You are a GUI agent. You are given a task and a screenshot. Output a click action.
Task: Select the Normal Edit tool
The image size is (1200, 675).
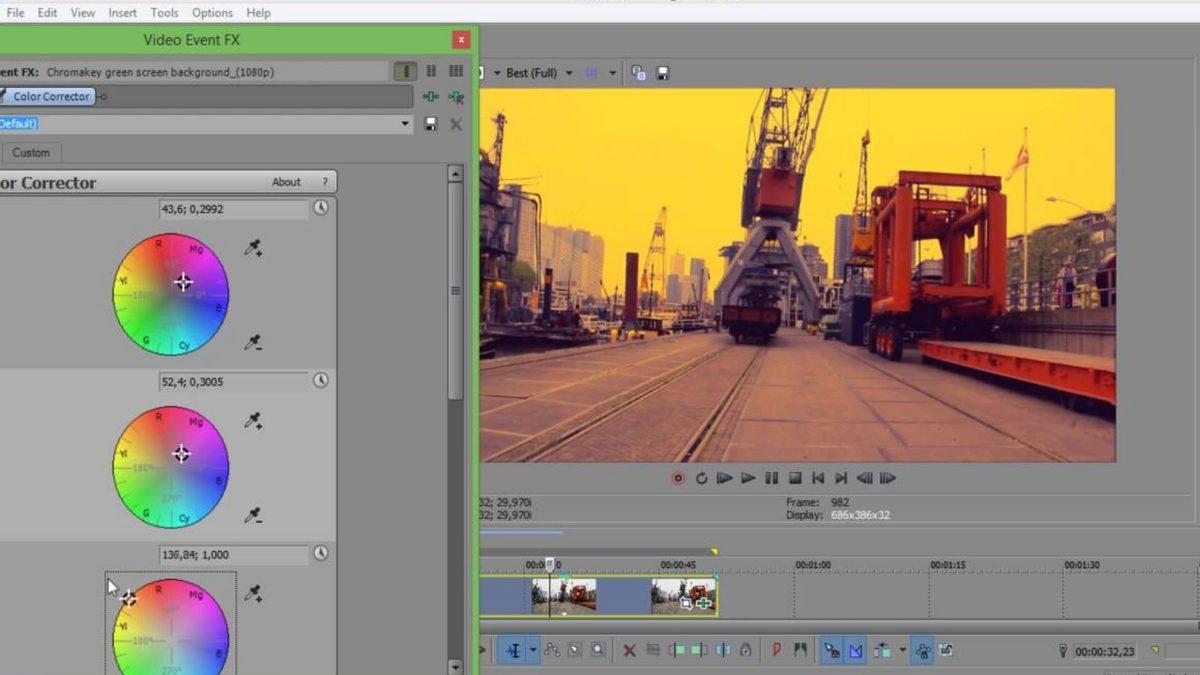click(514, 649)
